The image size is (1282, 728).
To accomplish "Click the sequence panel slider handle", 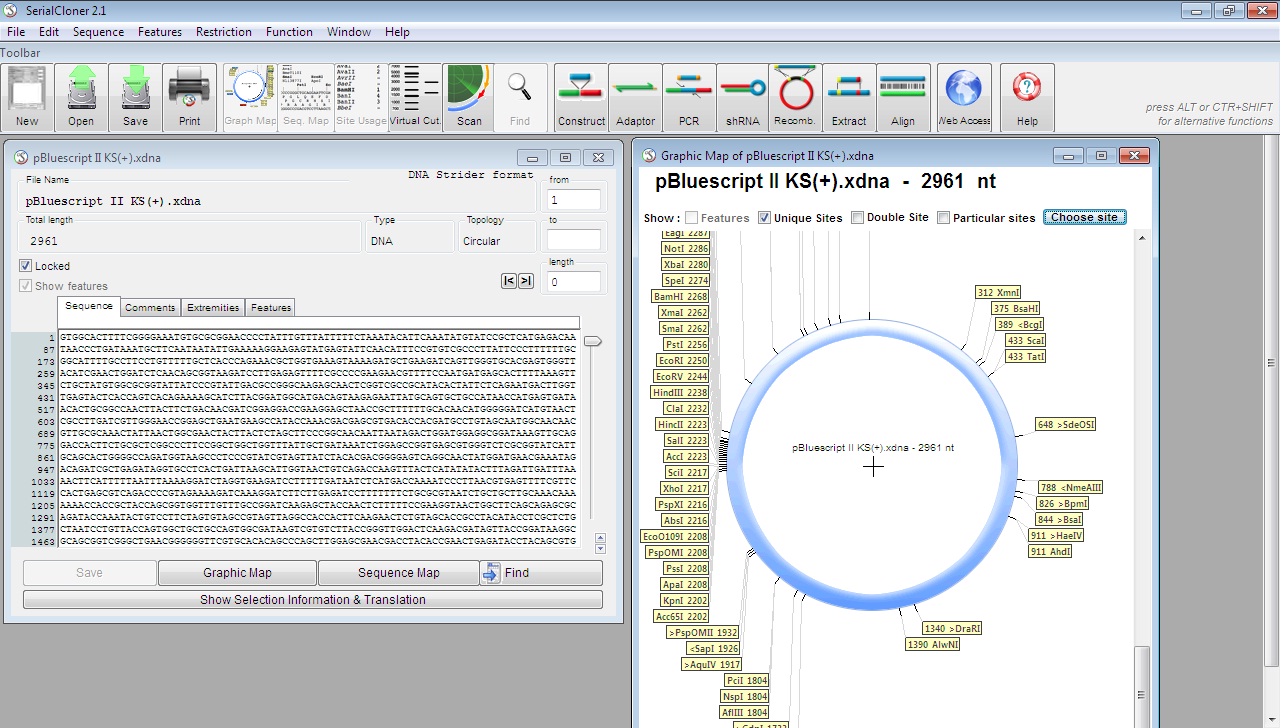I will pos(593,342).
